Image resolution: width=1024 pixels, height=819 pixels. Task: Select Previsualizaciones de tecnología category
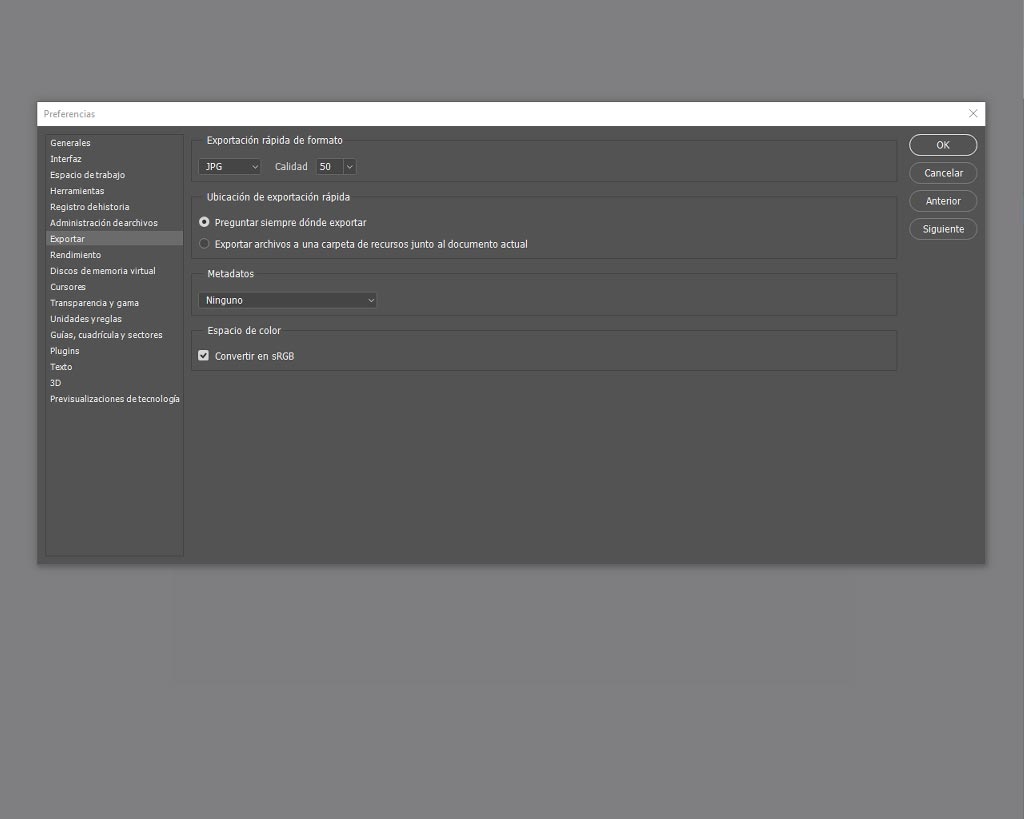[115, 399]
